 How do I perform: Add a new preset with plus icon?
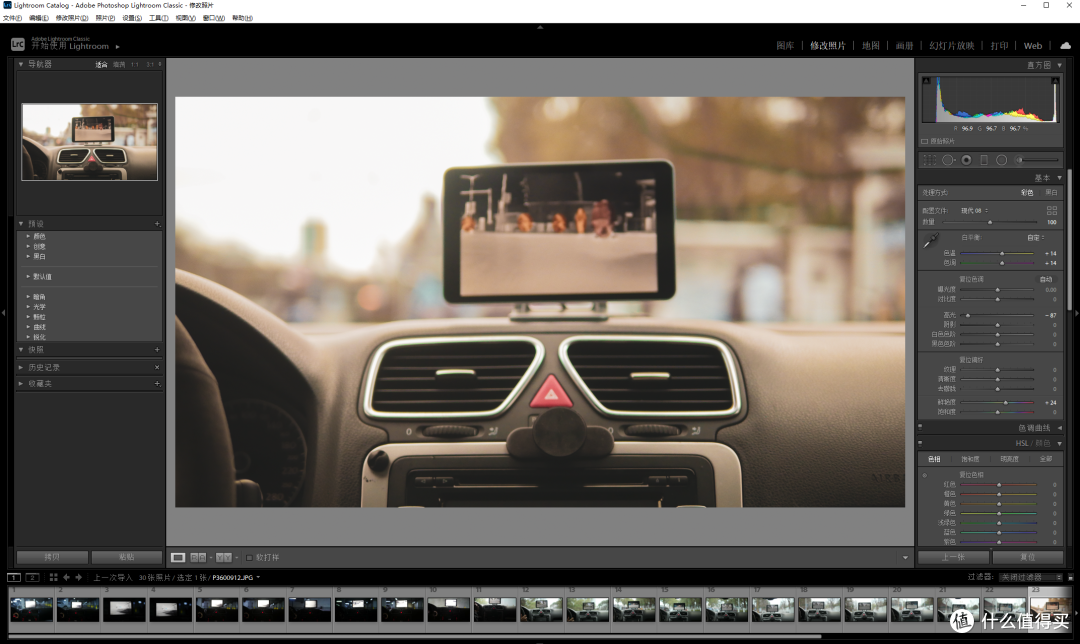coord(157,224)
